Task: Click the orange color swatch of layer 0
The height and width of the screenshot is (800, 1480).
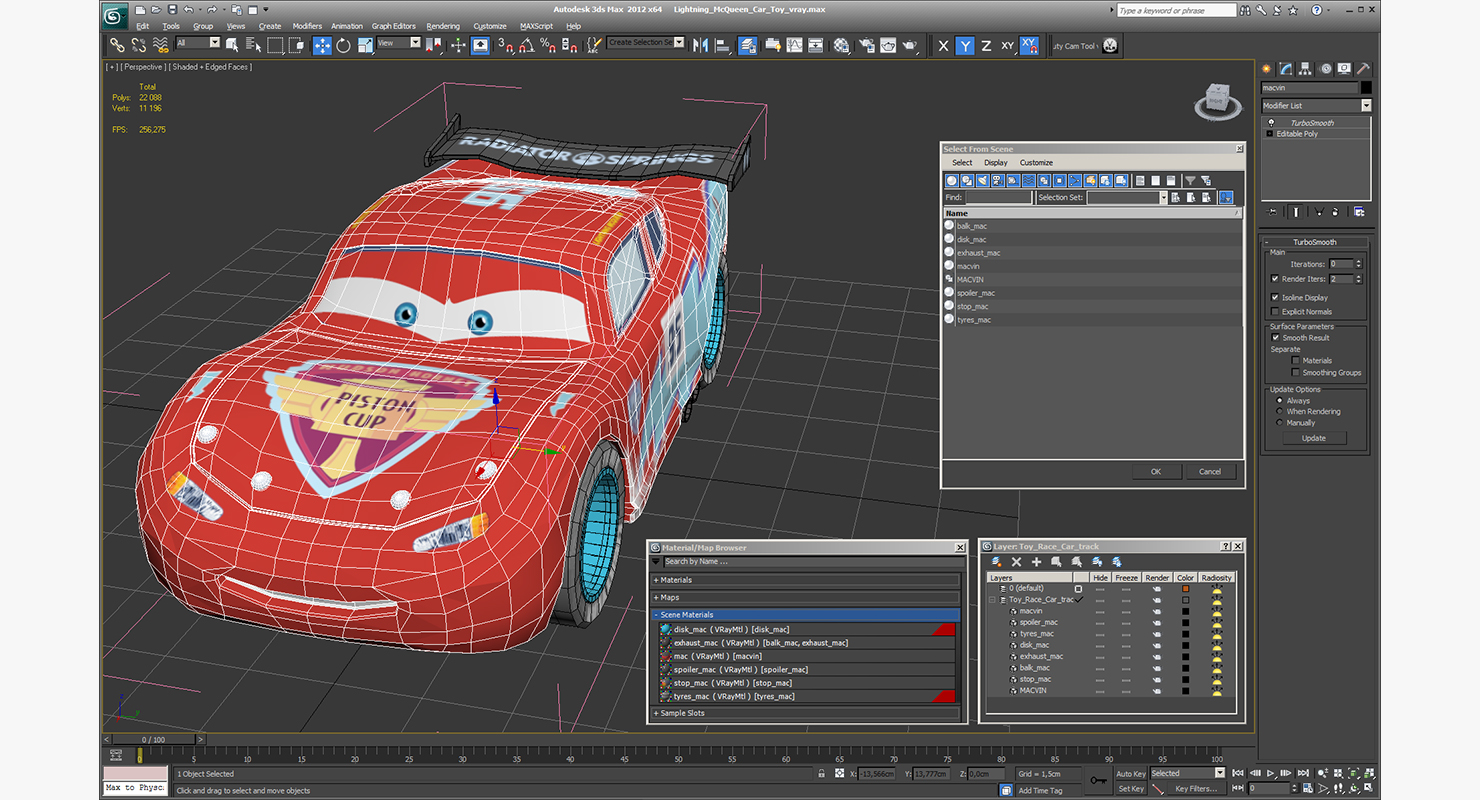Action: click(x=1185, y=589)
